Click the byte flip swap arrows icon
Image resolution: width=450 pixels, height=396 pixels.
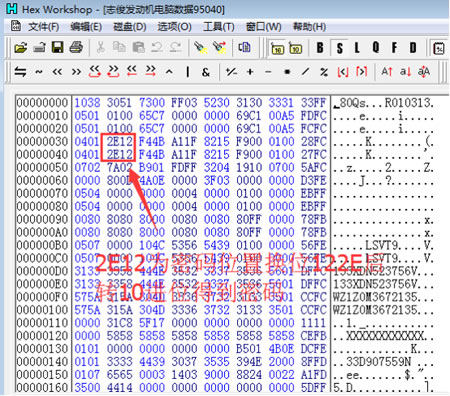pyautogui.click(x=20, y=72)
